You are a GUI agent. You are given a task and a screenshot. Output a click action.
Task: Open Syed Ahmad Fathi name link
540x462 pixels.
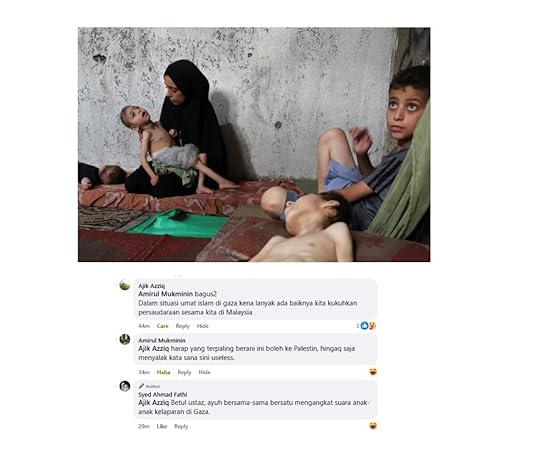pos(163,395)
